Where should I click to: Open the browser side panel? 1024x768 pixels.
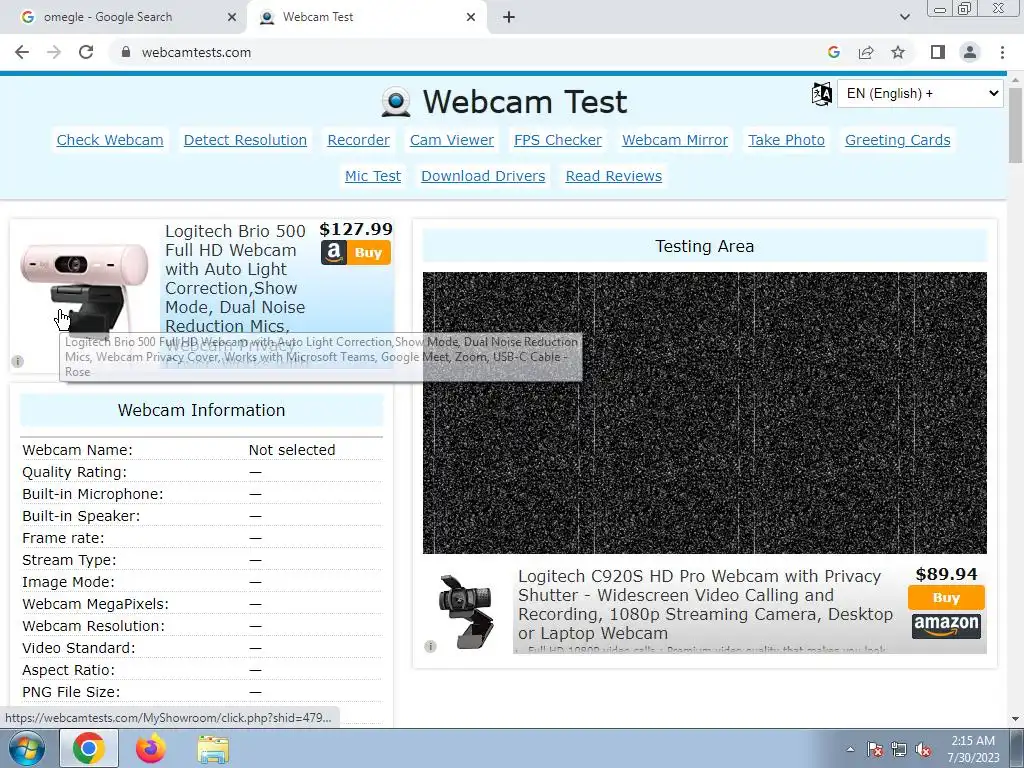(938, 52)
